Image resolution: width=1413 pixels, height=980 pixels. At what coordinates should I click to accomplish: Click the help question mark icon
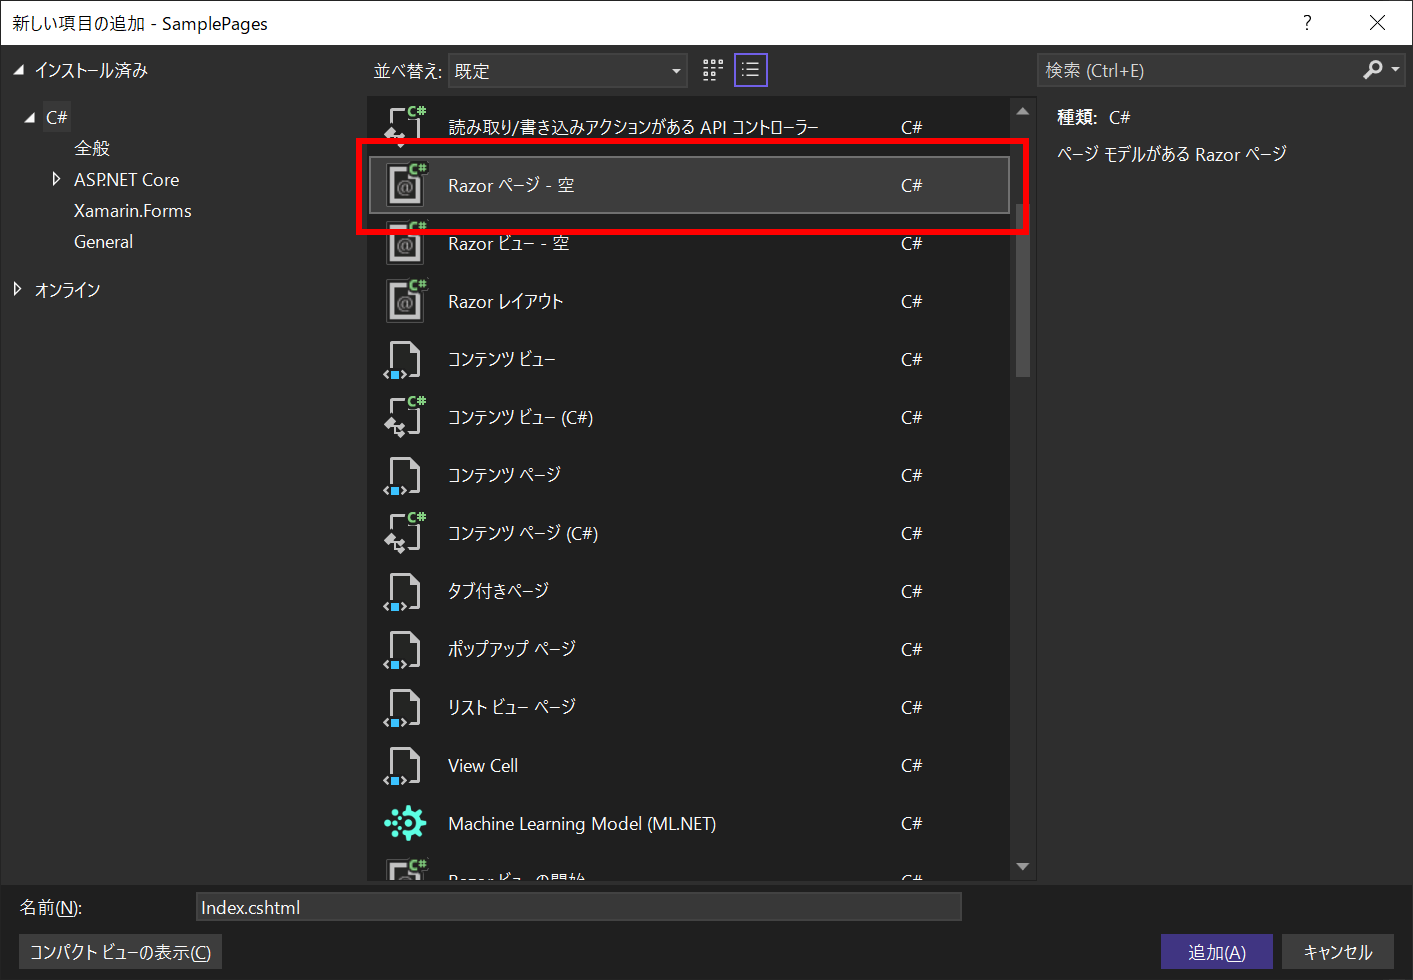pos(1307,22)
